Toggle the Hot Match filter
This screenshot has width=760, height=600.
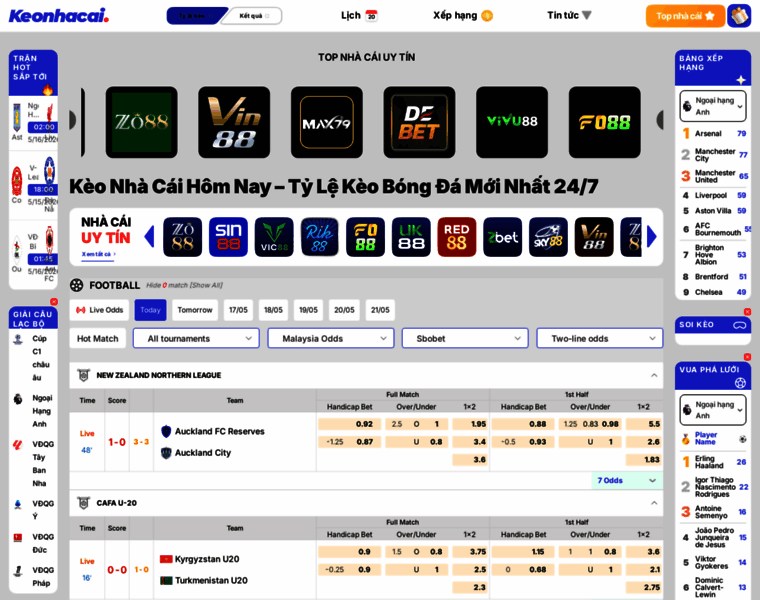pos(97,338)
